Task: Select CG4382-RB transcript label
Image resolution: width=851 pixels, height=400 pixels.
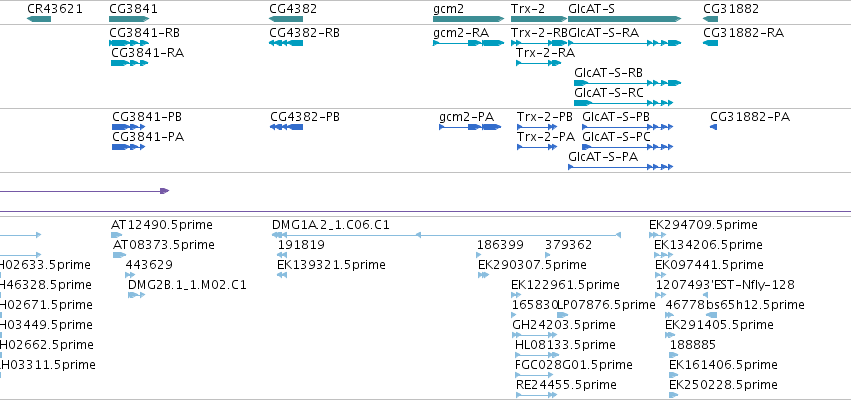Action: point(304,33)
